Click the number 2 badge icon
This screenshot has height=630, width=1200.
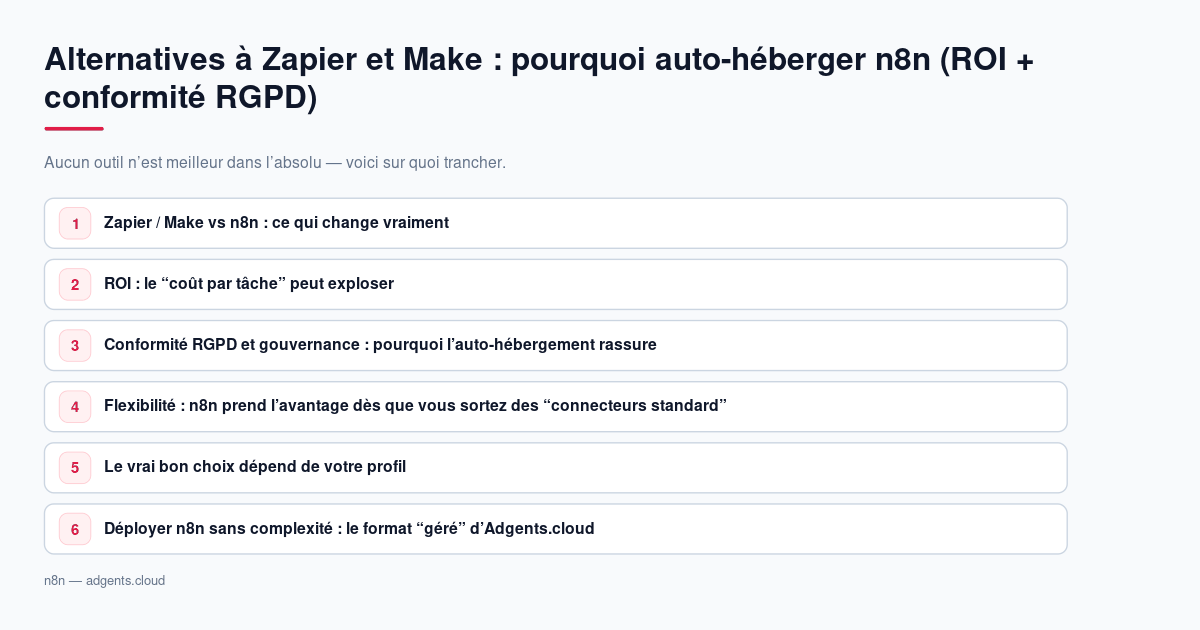tap(75, 284)
